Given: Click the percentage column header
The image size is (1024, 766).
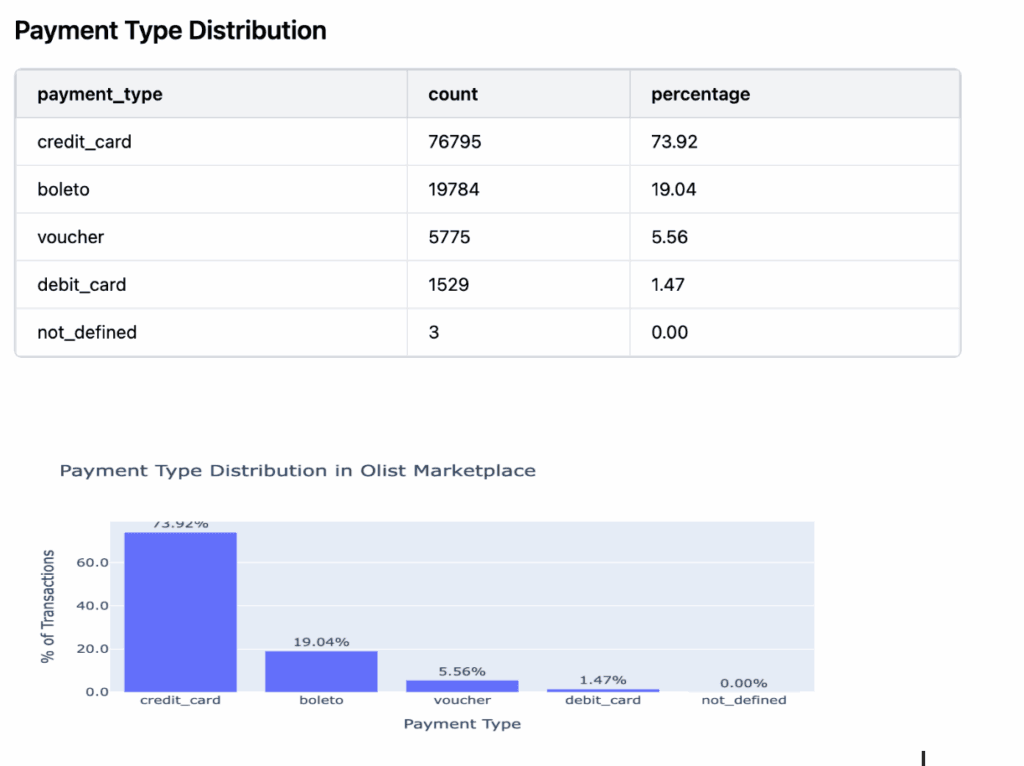Looking at the screenshot, I should (700, 94).
